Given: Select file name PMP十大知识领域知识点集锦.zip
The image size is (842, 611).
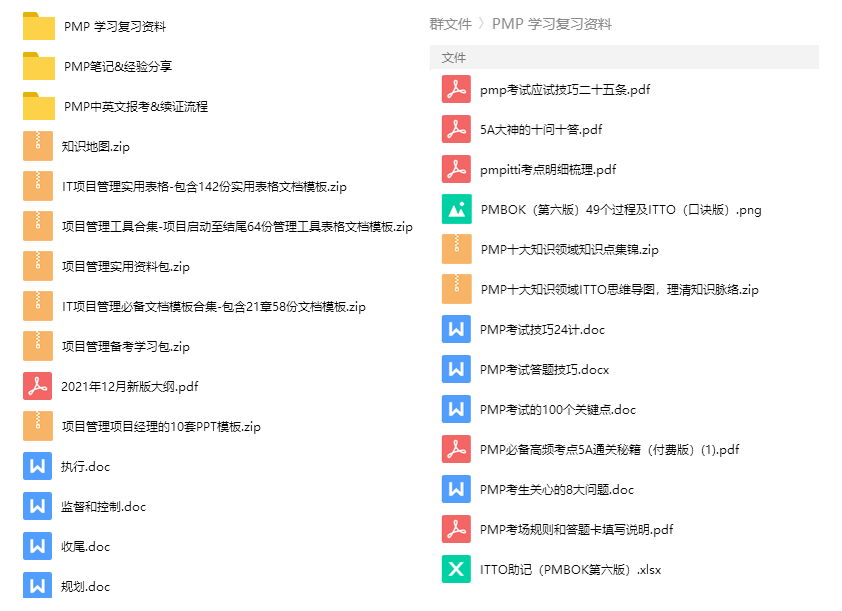Looking at the screenshot, I should [569, 250].
